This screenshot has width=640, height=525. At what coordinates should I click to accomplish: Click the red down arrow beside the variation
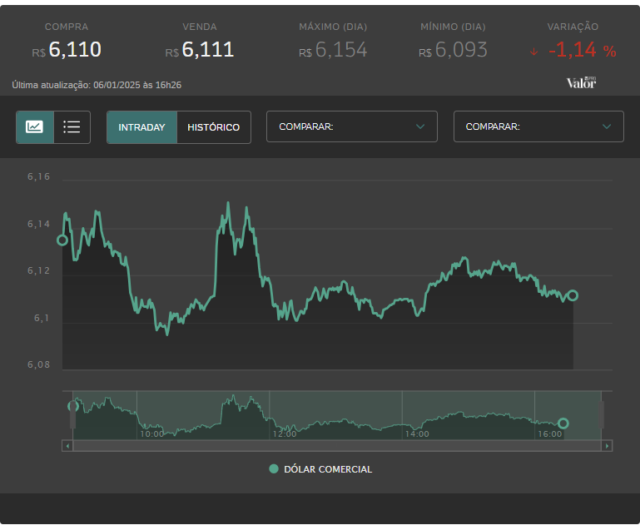[x=533, y=52]
